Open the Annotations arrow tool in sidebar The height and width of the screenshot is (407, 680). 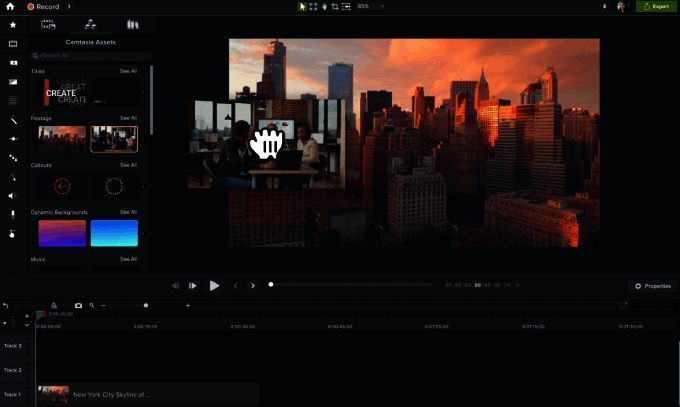click(13, 120)
